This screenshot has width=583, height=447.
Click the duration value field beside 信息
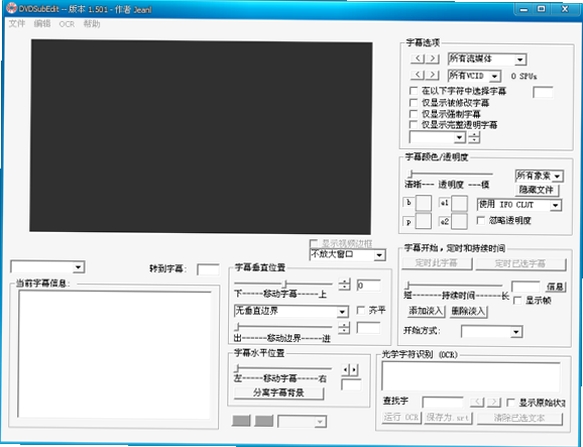tap(525, 286)
